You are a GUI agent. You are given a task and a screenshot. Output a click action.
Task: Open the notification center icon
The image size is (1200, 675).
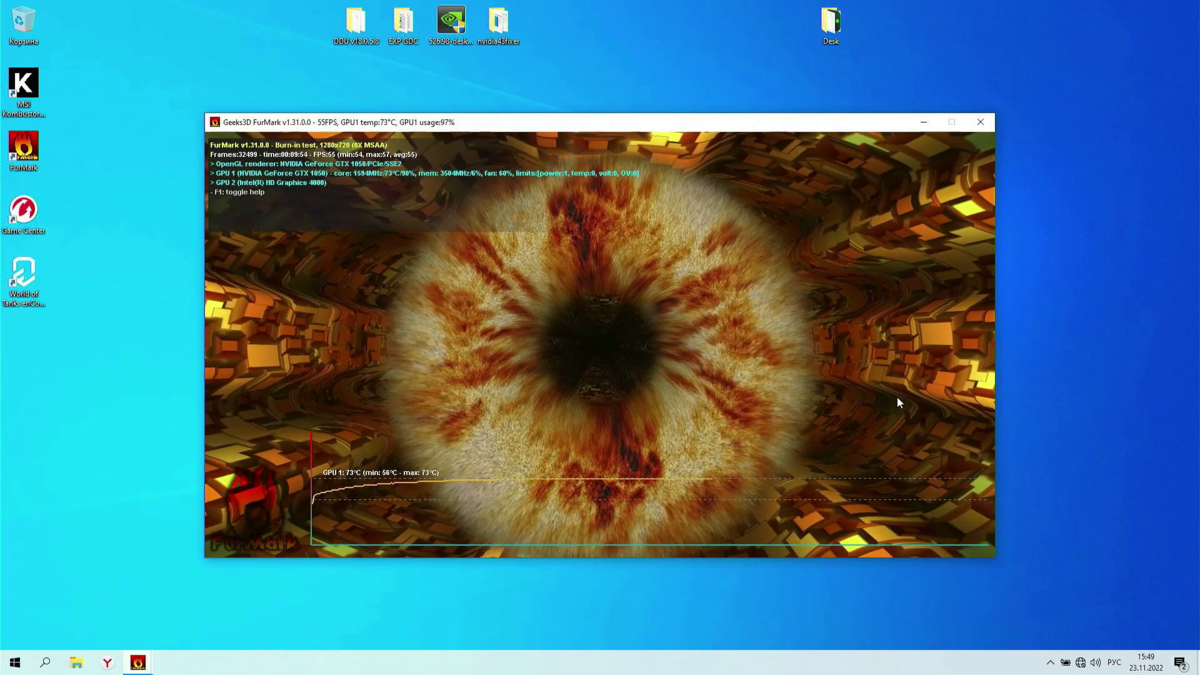1181,663
